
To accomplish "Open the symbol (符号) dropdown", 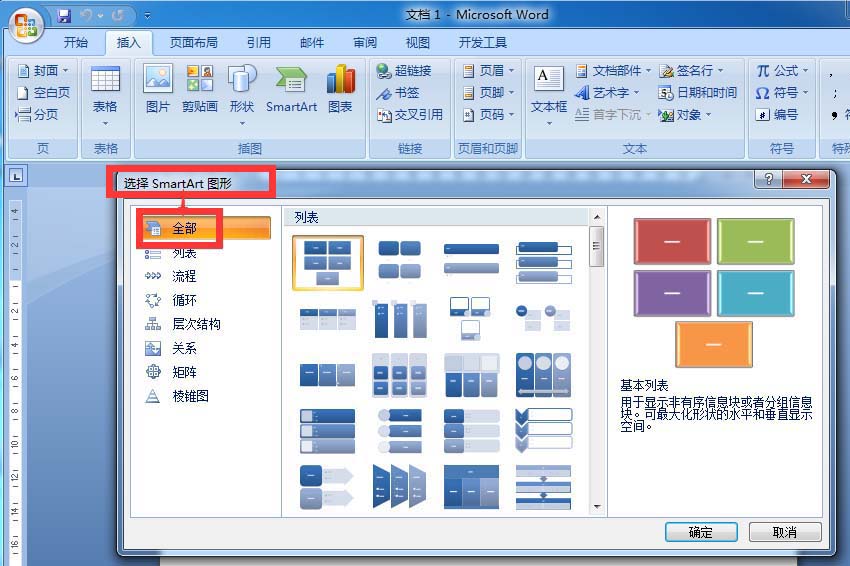I will 782,93.
